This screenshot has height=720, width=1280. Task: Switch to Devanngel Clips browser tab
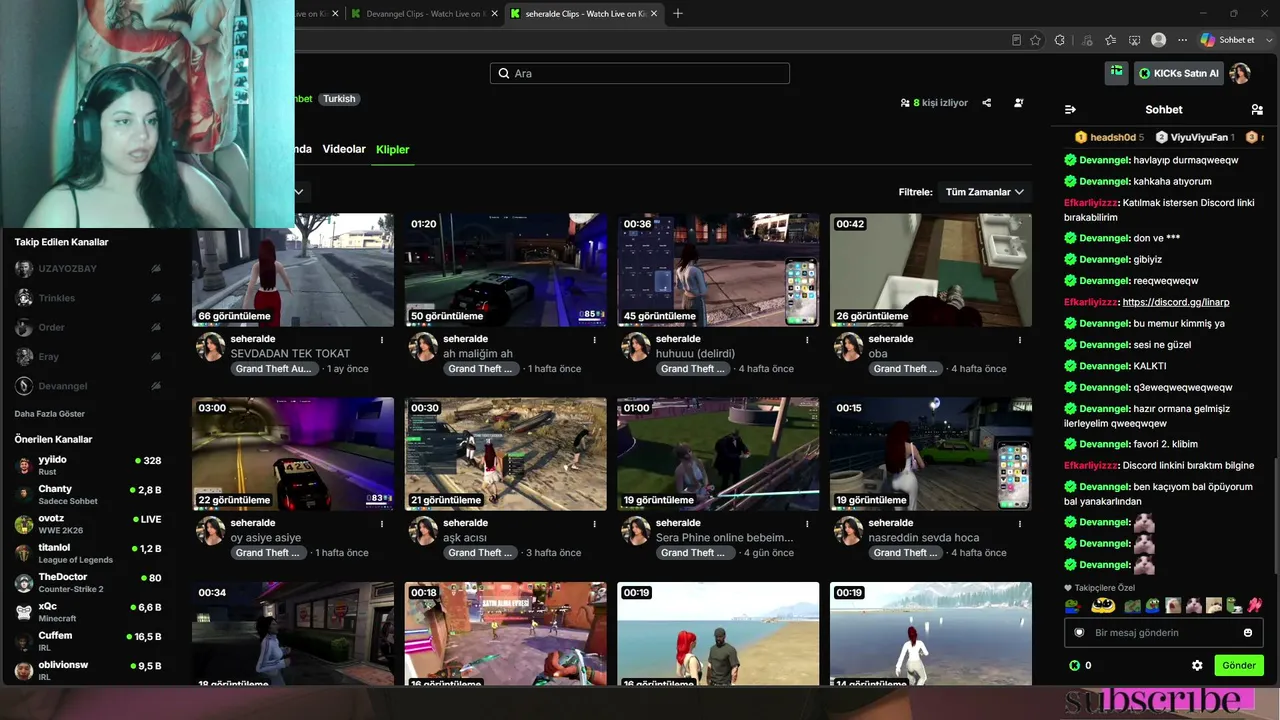coord(425,14)
